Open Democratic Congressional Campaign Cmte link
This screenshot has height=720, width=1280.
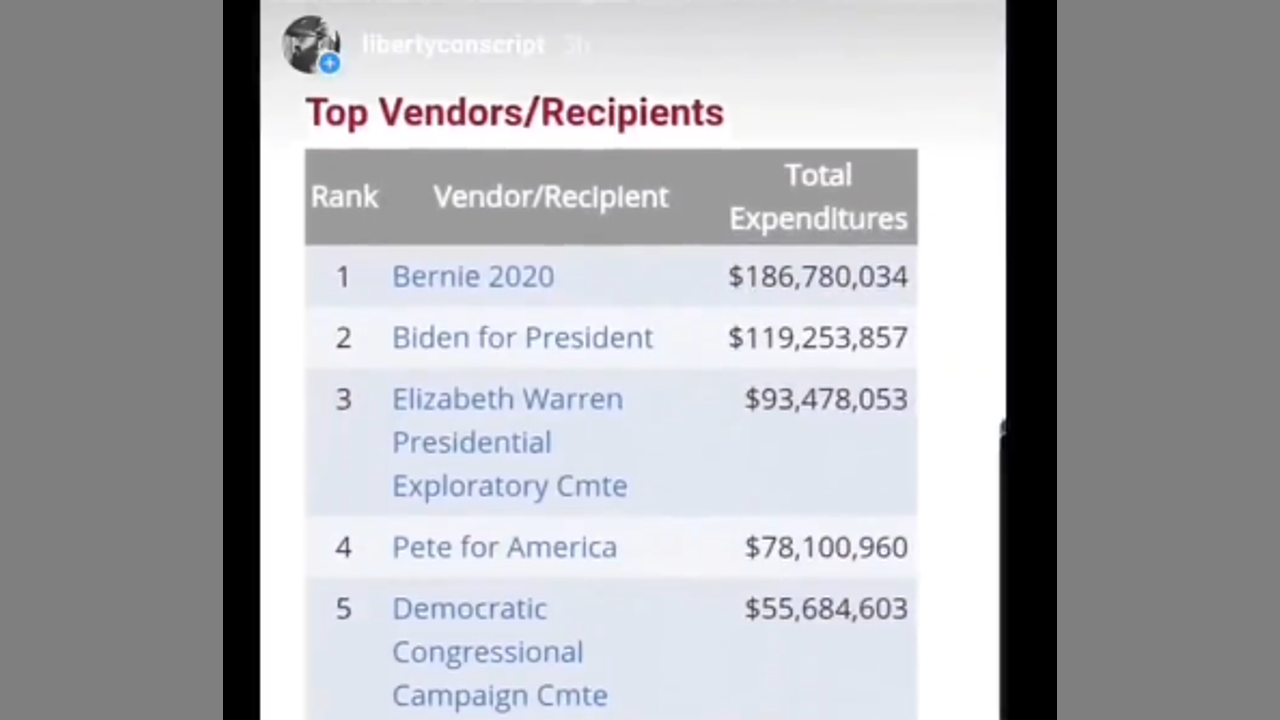click(499, 652)
